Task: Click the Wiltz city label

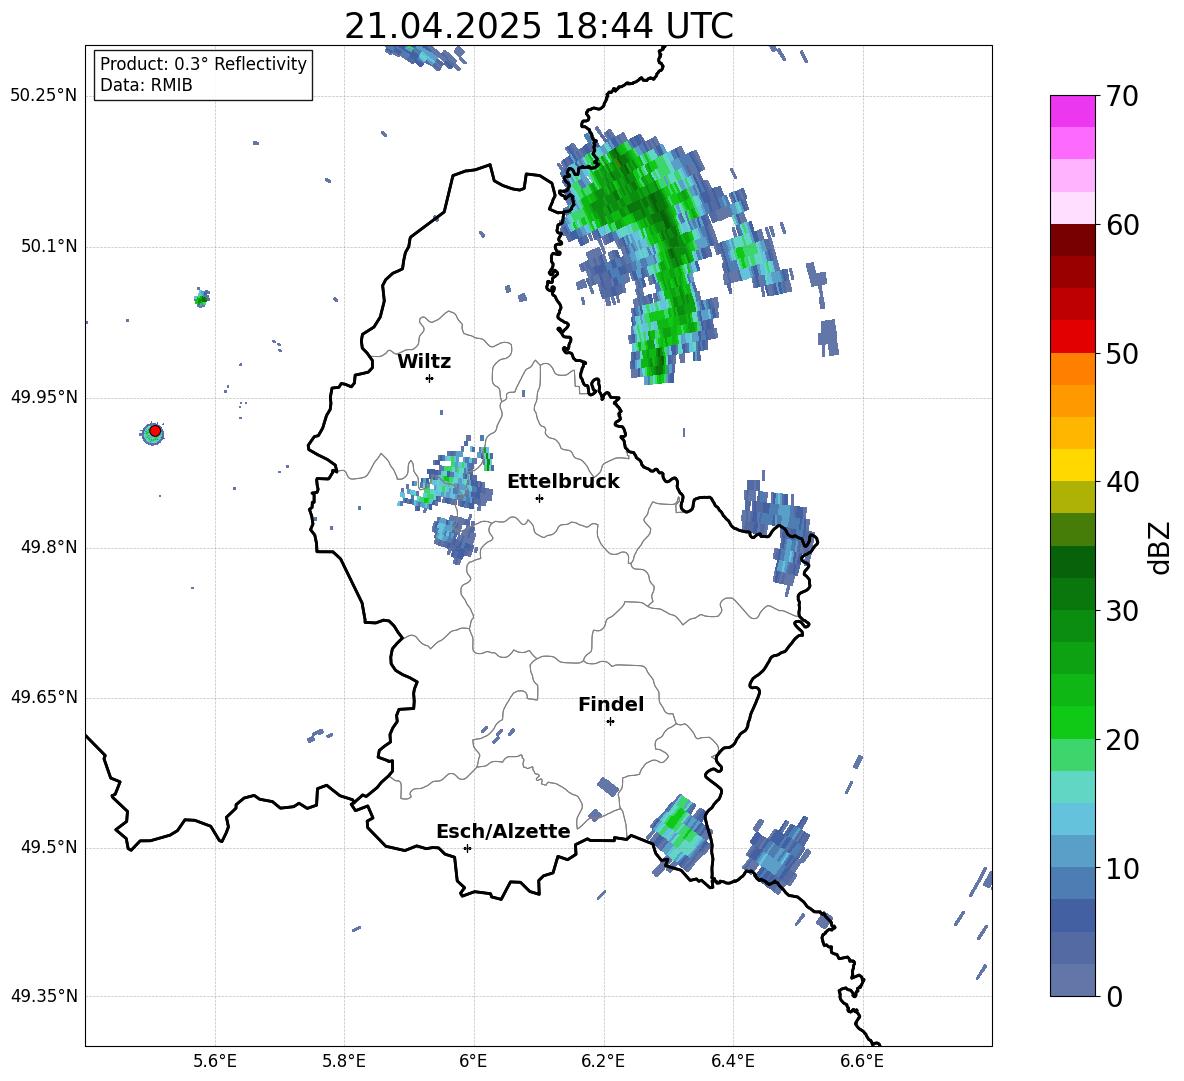Action: [424, 362]
